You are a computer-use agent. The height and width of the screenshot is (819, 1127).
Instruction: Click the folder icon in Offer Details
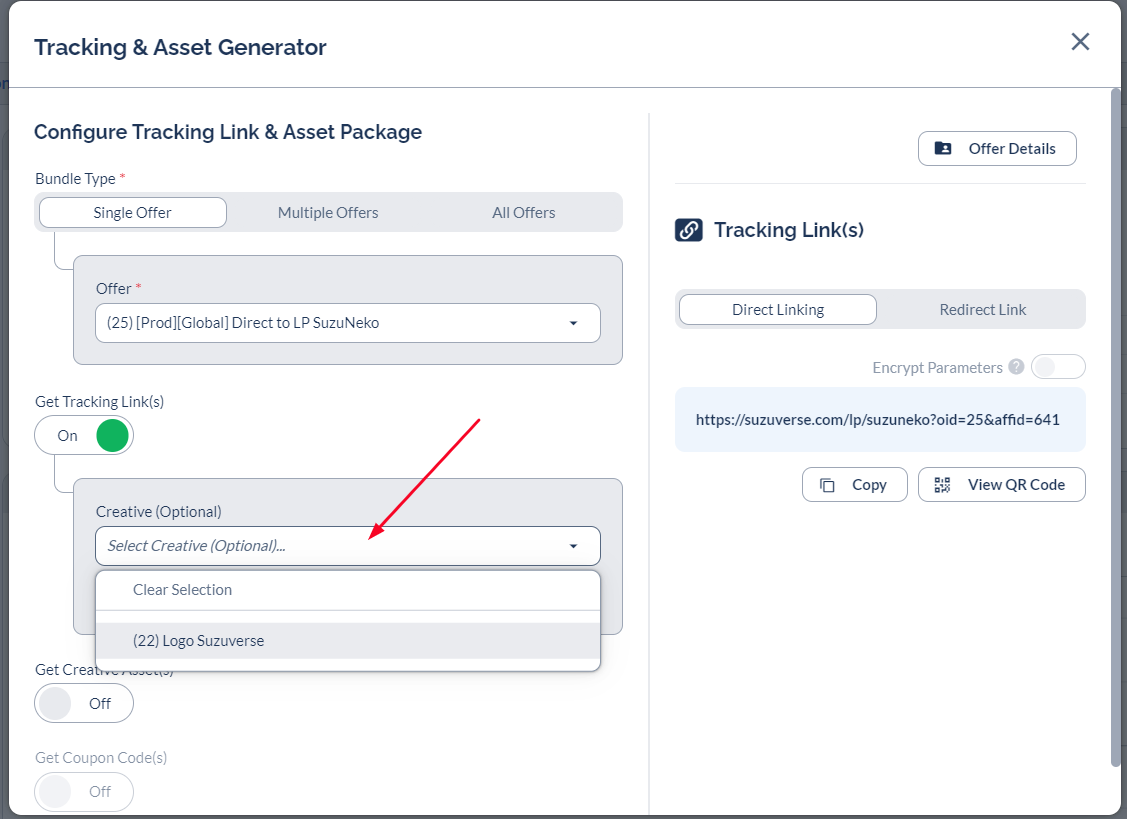tap(943, 148)
